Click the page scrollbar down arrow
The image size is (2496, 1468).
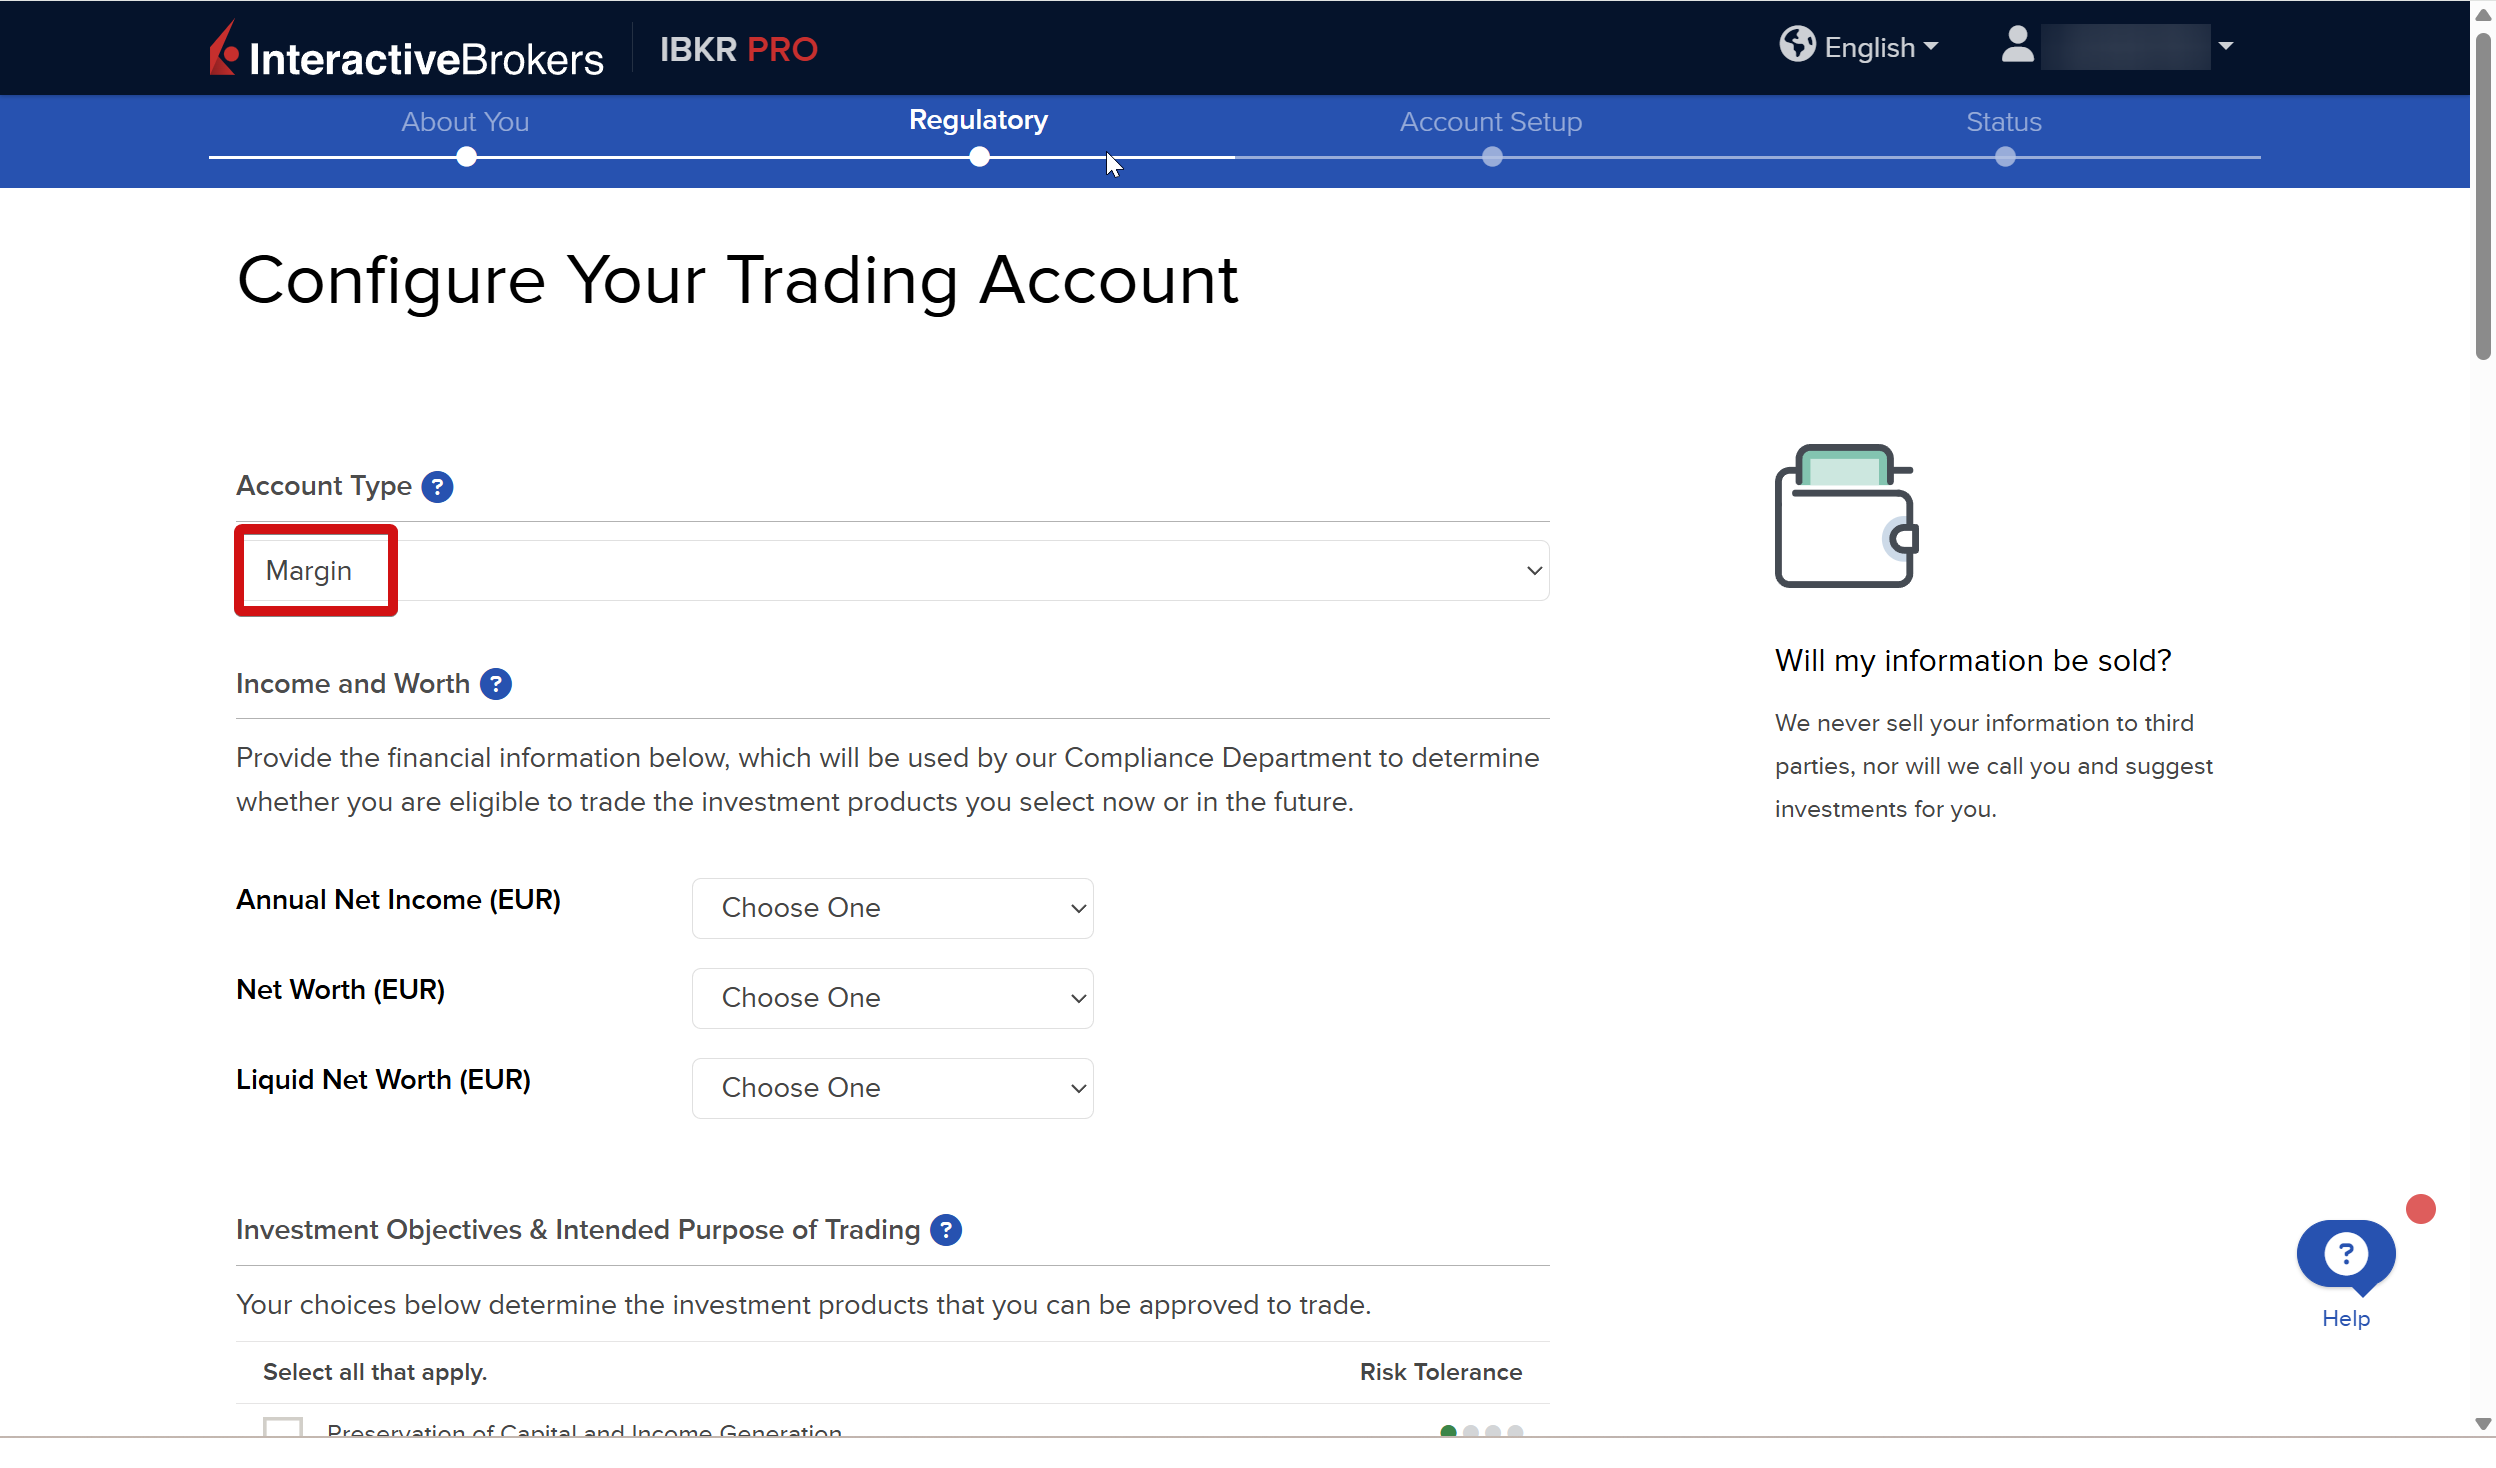[x=2482, y=1424]
